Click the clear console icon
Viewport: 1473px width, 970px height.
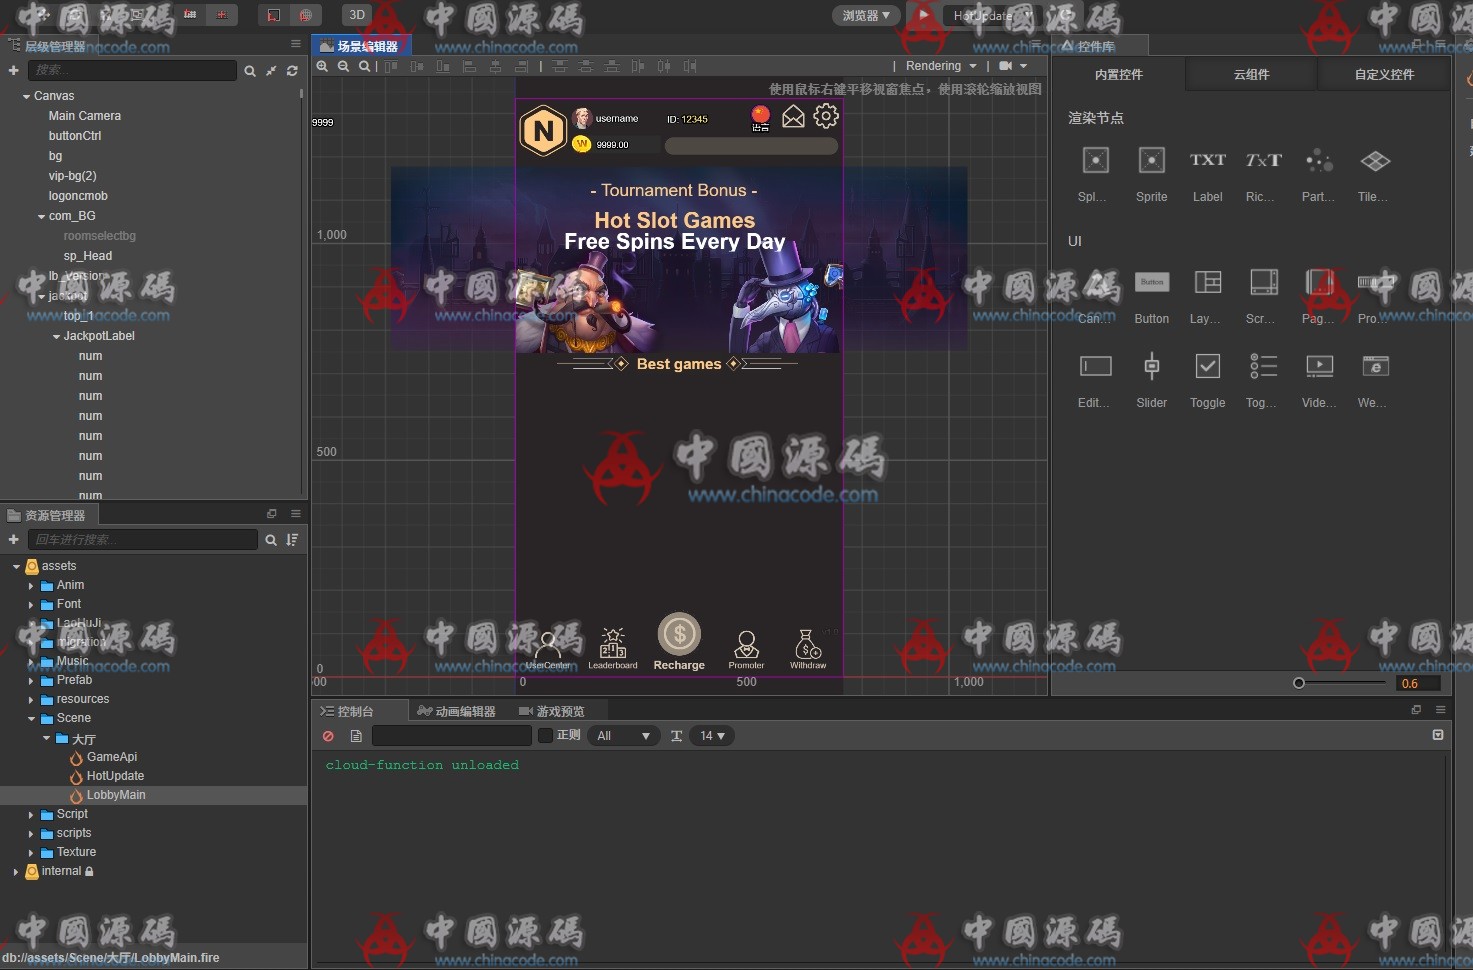point(328,736)
